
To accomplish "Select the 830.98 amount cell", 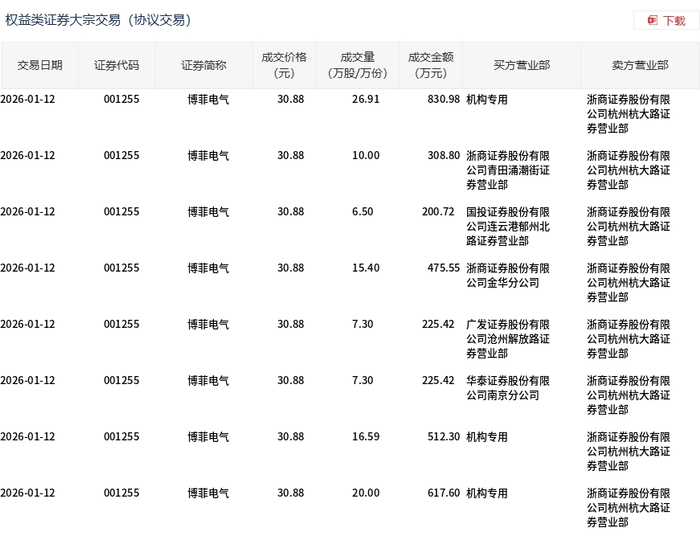I will [x=443, y=99].
